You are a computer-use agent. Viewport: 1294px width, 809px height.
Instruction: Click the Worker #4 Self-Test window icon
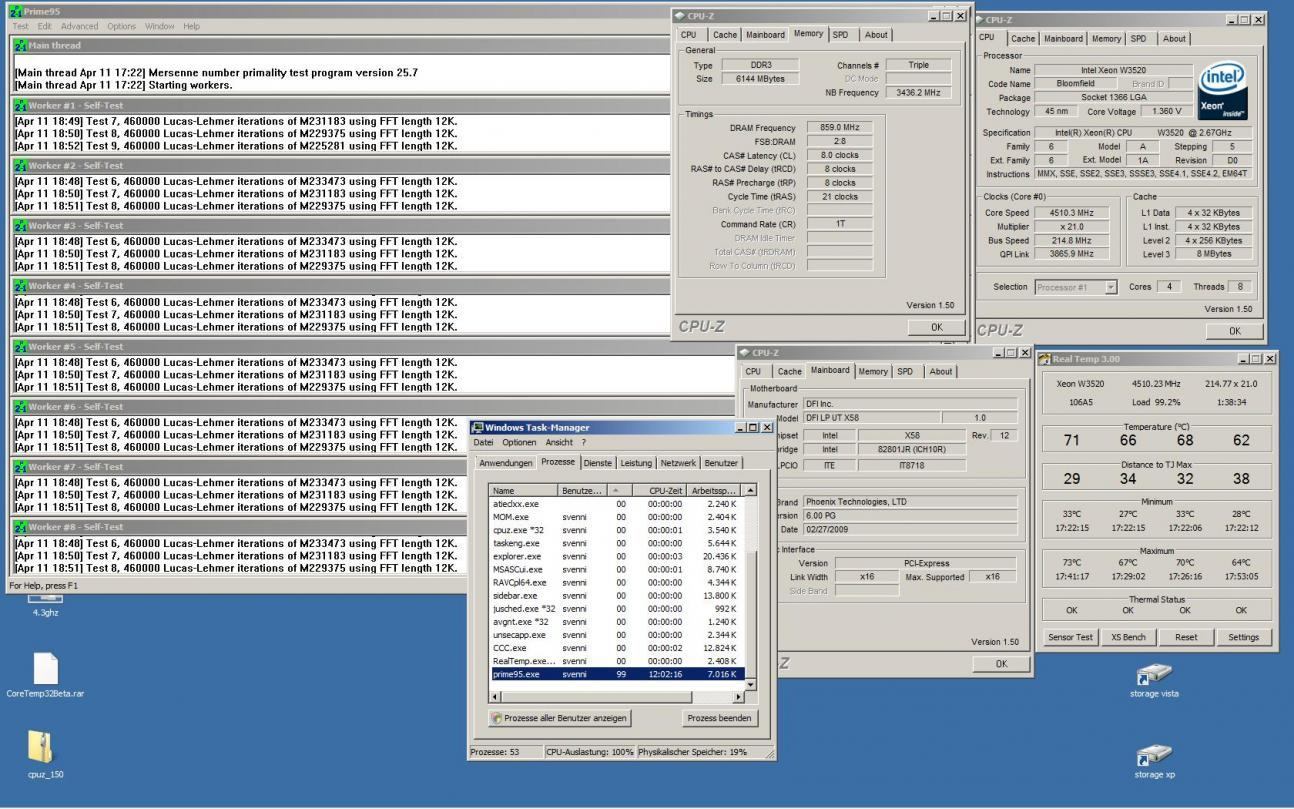[21, 286]
